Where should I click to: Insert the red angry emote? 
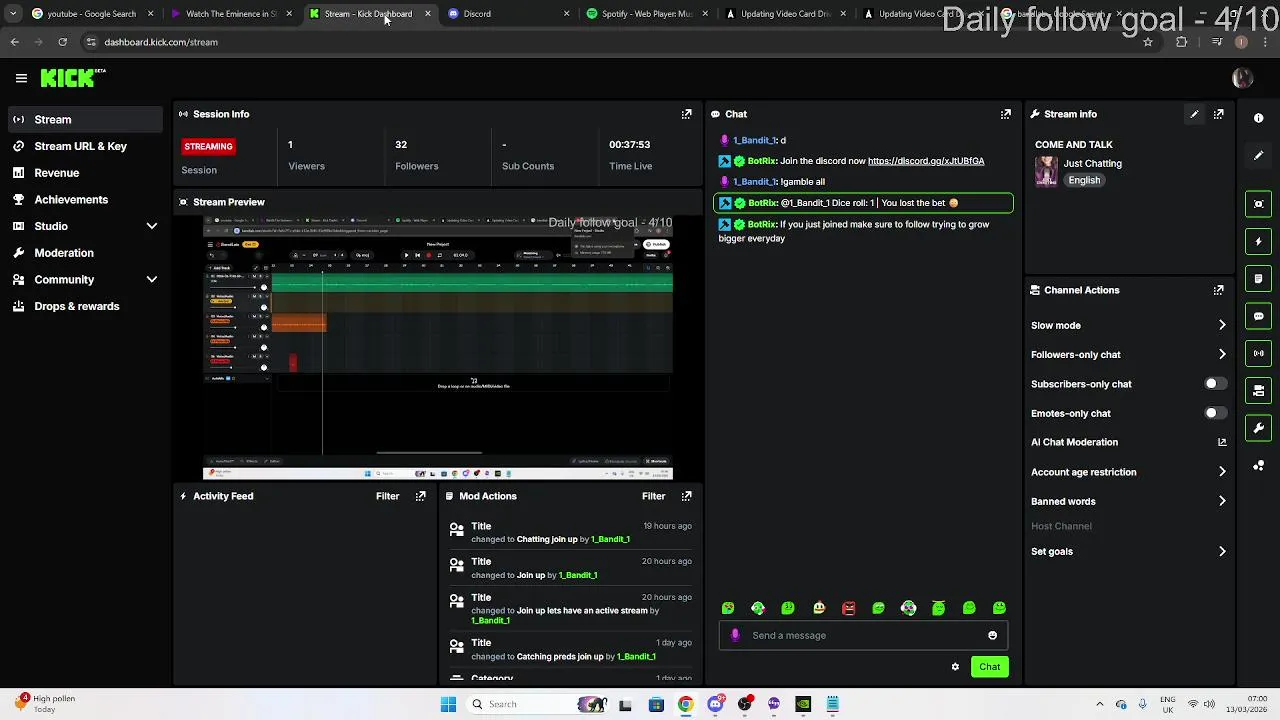coord(849,608)
